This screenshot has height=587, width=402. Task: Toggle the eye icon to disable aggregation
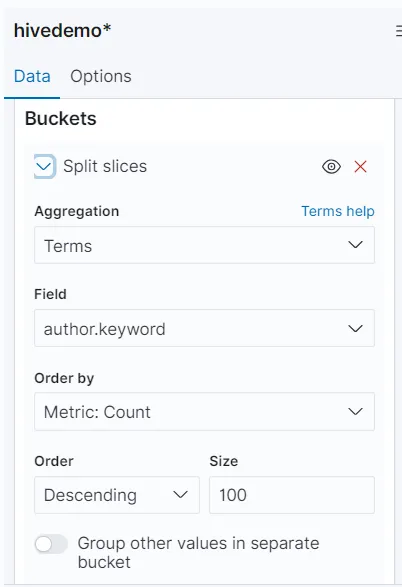331,167
